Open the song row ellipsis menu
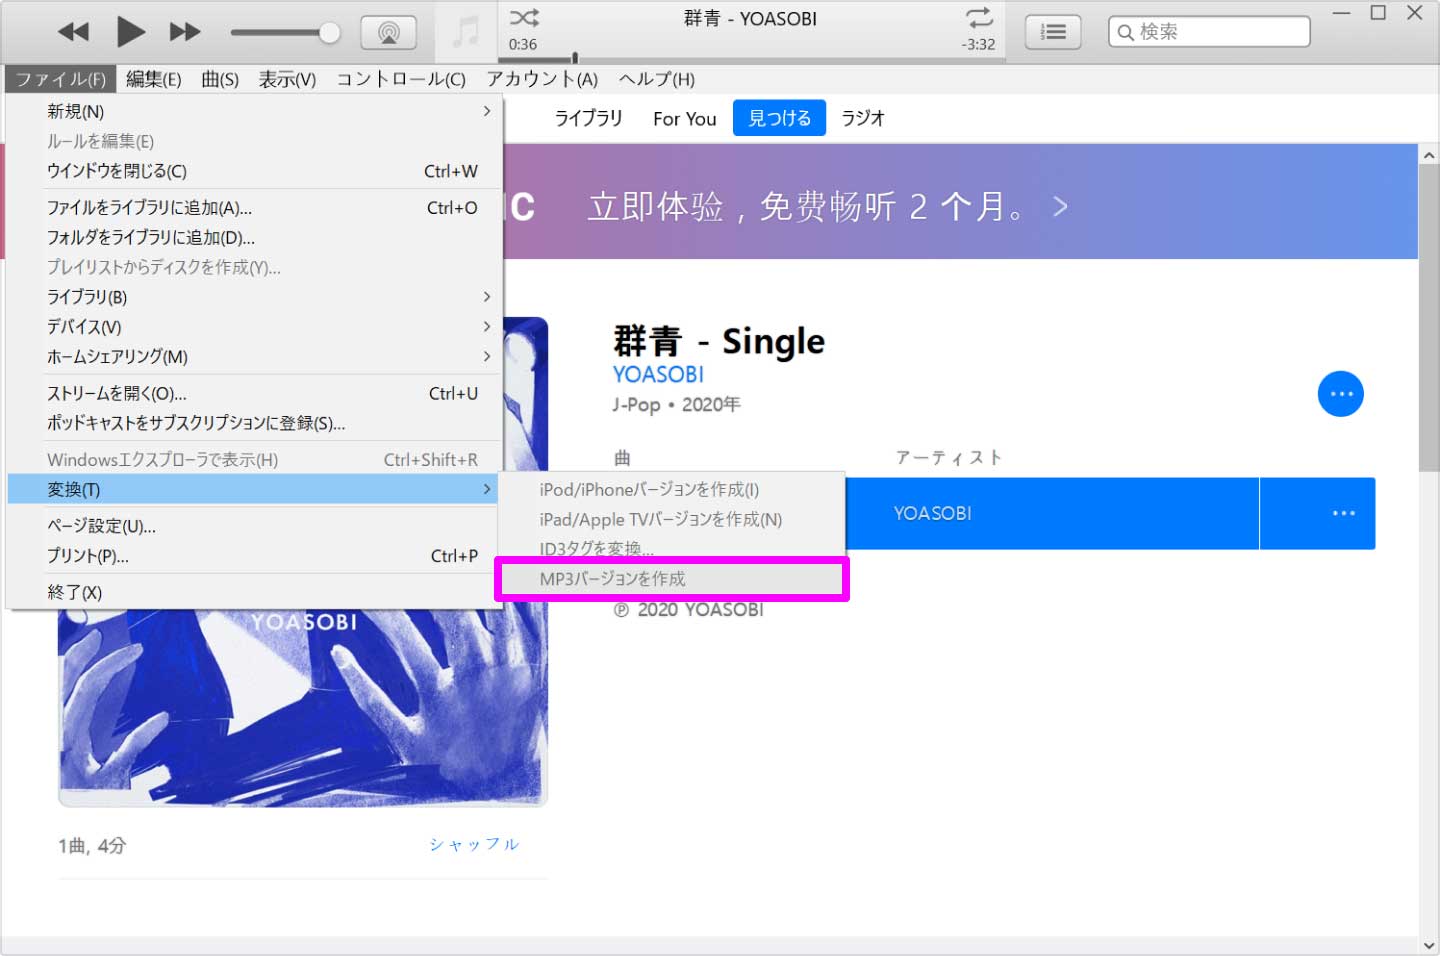This screenshot has height=956, width=1440. (x=1343, y=513)
